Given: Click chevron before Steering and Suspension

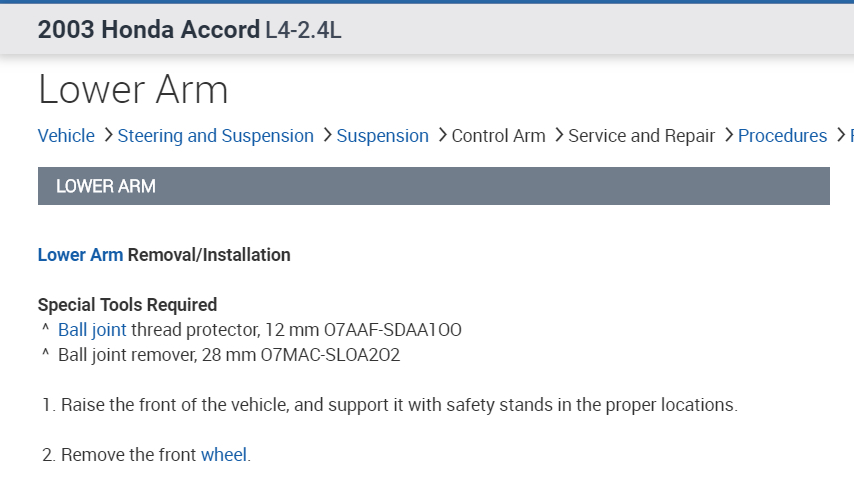Looking at the screenshot, I should pos(108,135).
